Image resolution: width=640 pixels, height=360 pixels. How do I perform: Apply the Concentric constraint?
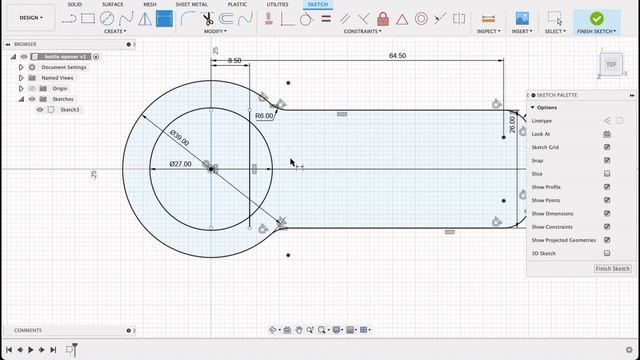tap(421, 19)
